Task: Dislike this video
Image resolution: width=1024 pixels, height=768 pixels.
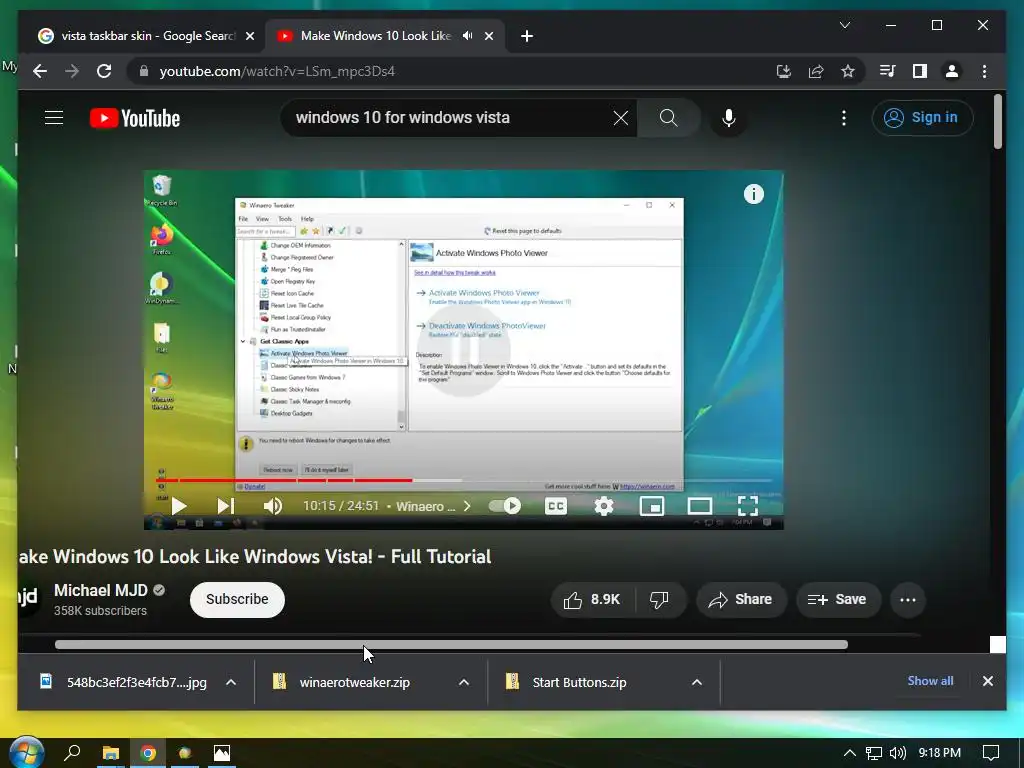Action: click(x=660, y=600)
